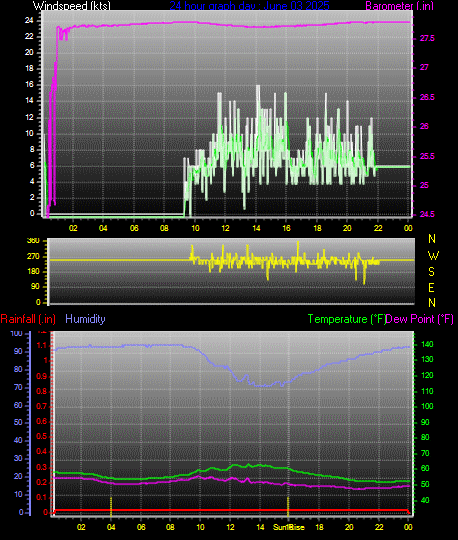
Task: Click the S compass letter
Action: 431,272
